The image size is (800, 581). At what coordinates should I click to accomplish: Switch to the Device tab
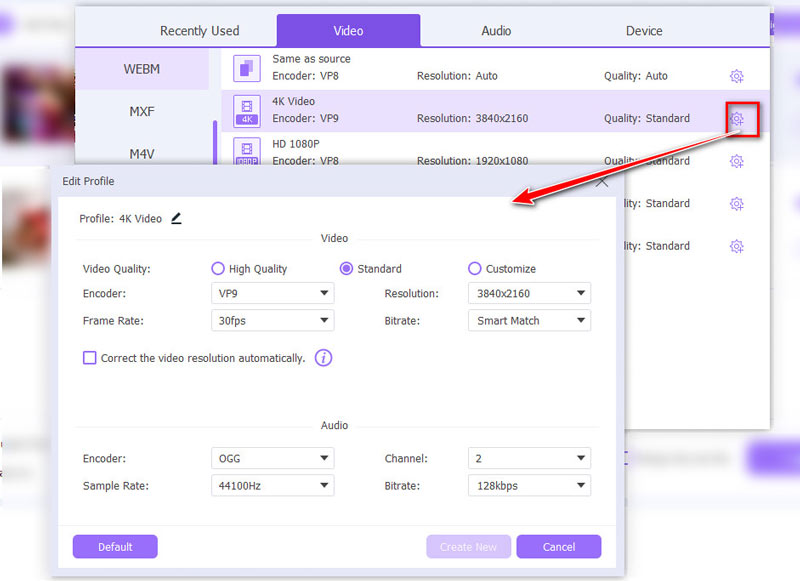[644, 31]
